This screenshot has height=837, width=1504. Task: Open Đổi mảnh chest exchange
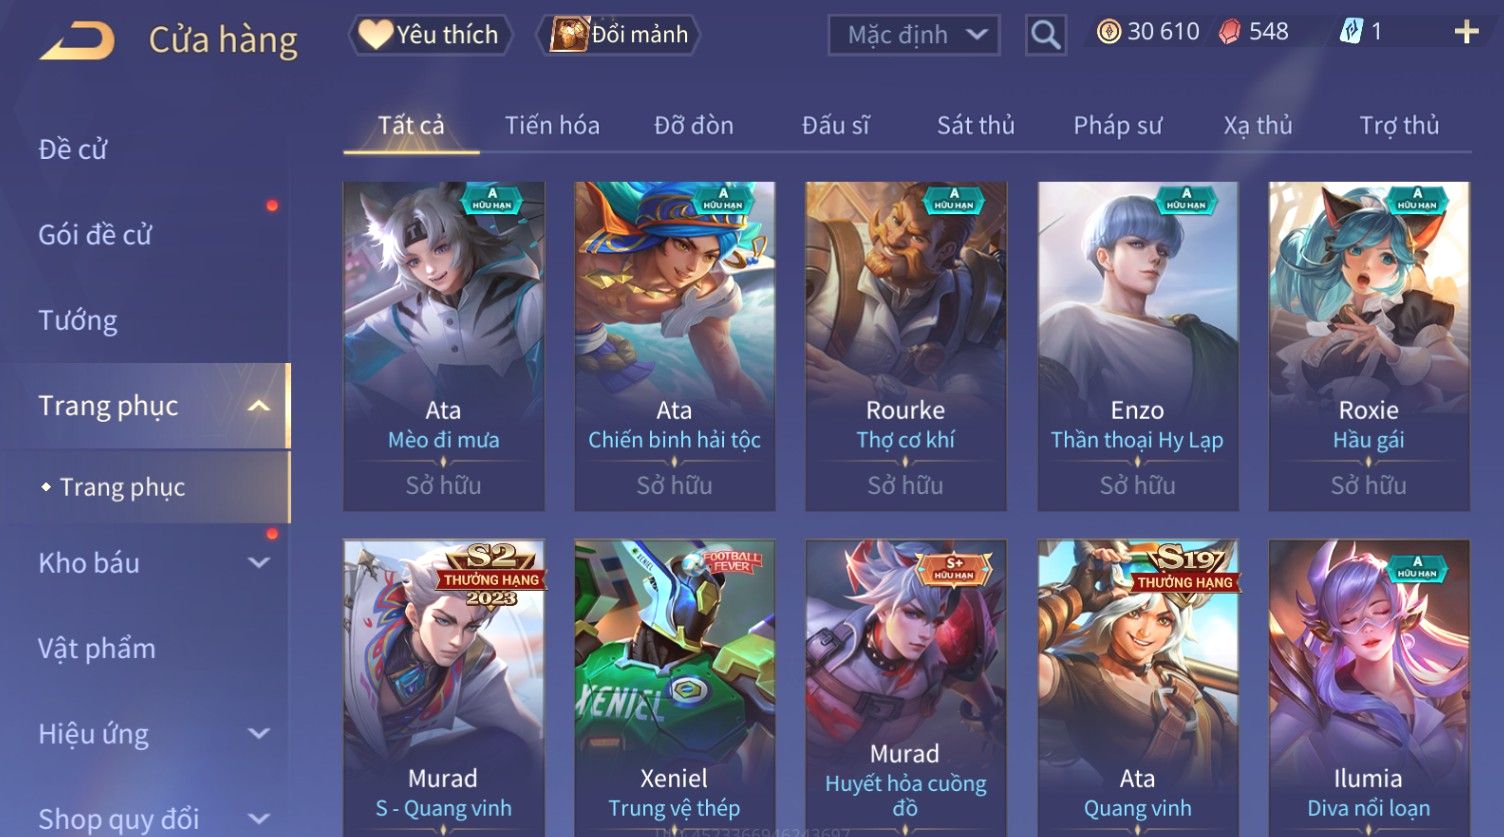[619, 35]
